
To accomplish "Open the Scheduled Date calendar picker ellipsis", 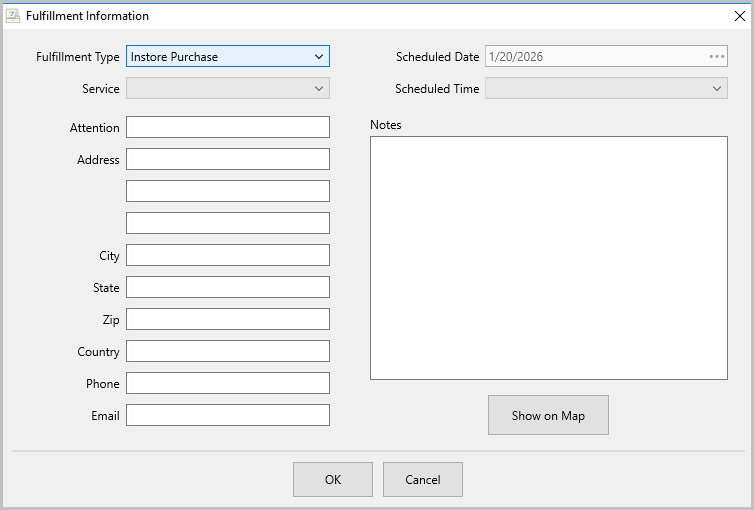I will coord(716,56).
